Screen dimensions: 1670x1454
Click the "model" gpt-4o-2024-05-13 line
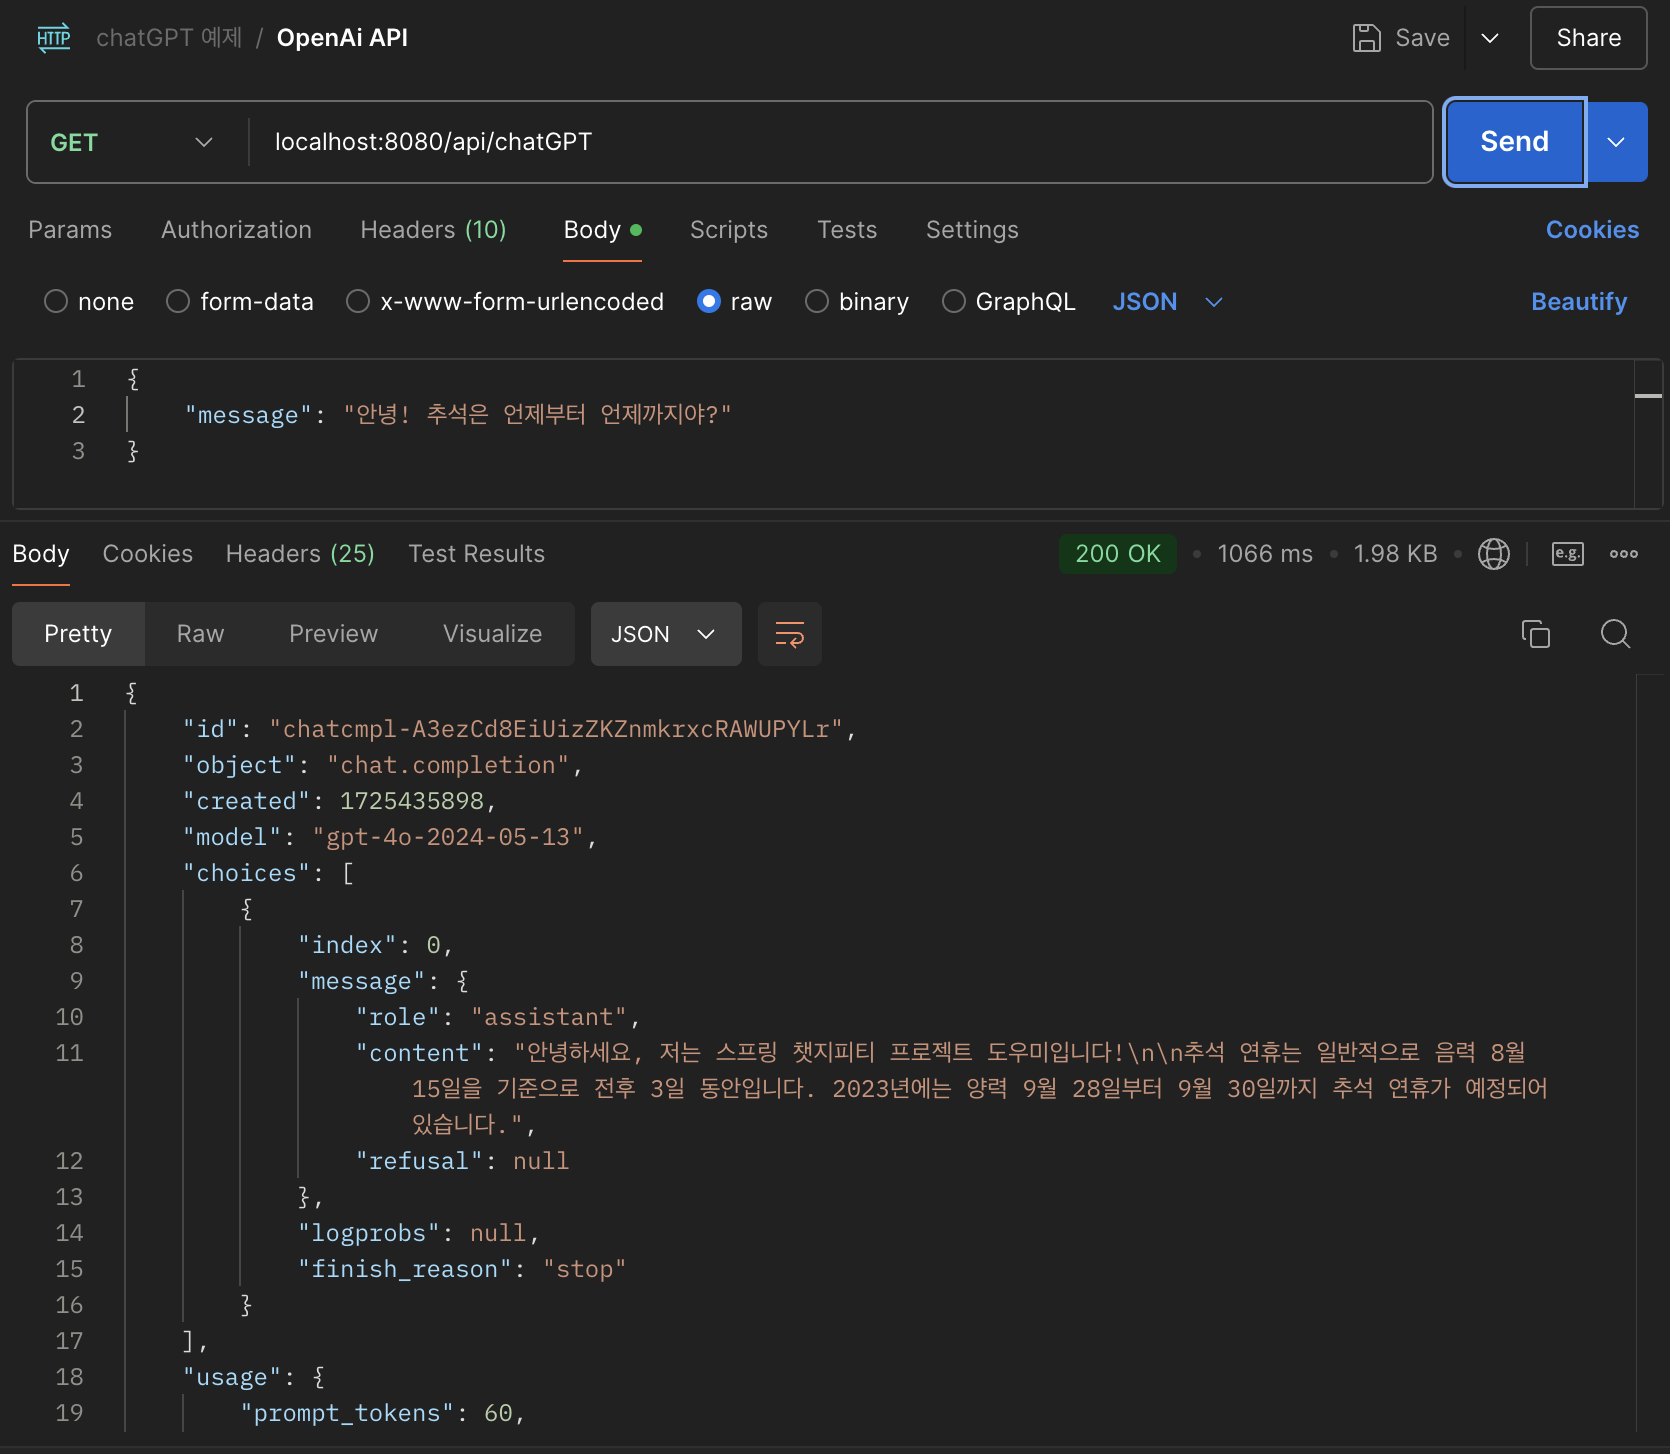[x=390, y=837]
